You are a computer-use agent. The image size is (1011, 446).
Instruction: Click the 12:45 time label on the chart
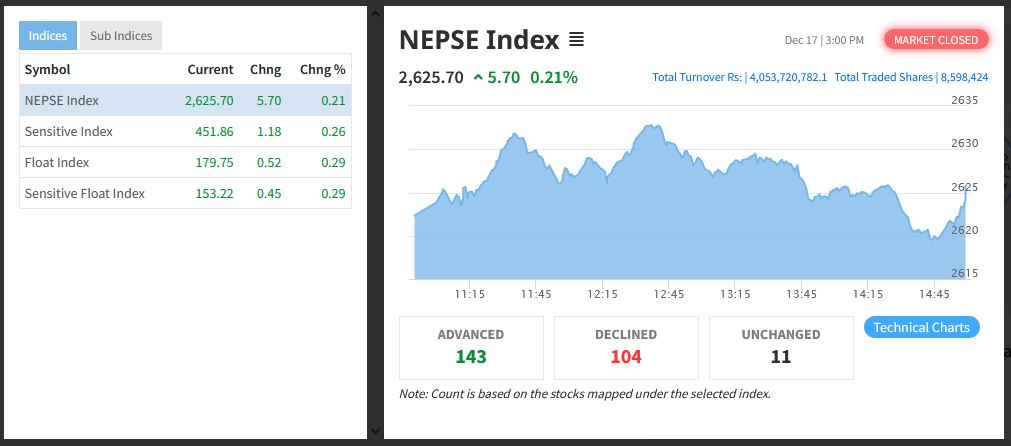point(669,294)
